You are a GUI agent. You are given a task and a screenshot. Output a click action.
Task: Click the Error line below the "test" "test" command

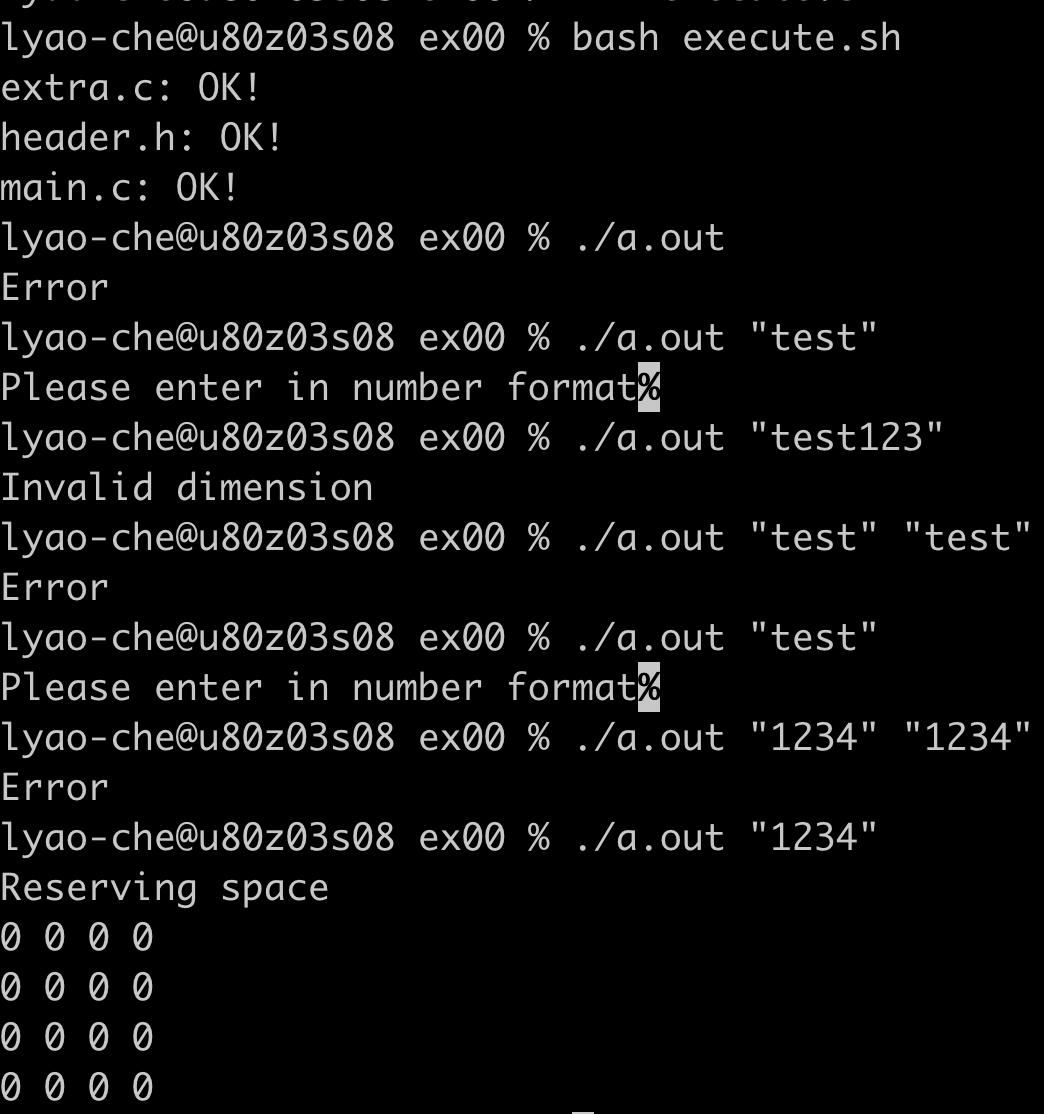tap(54, 588)
